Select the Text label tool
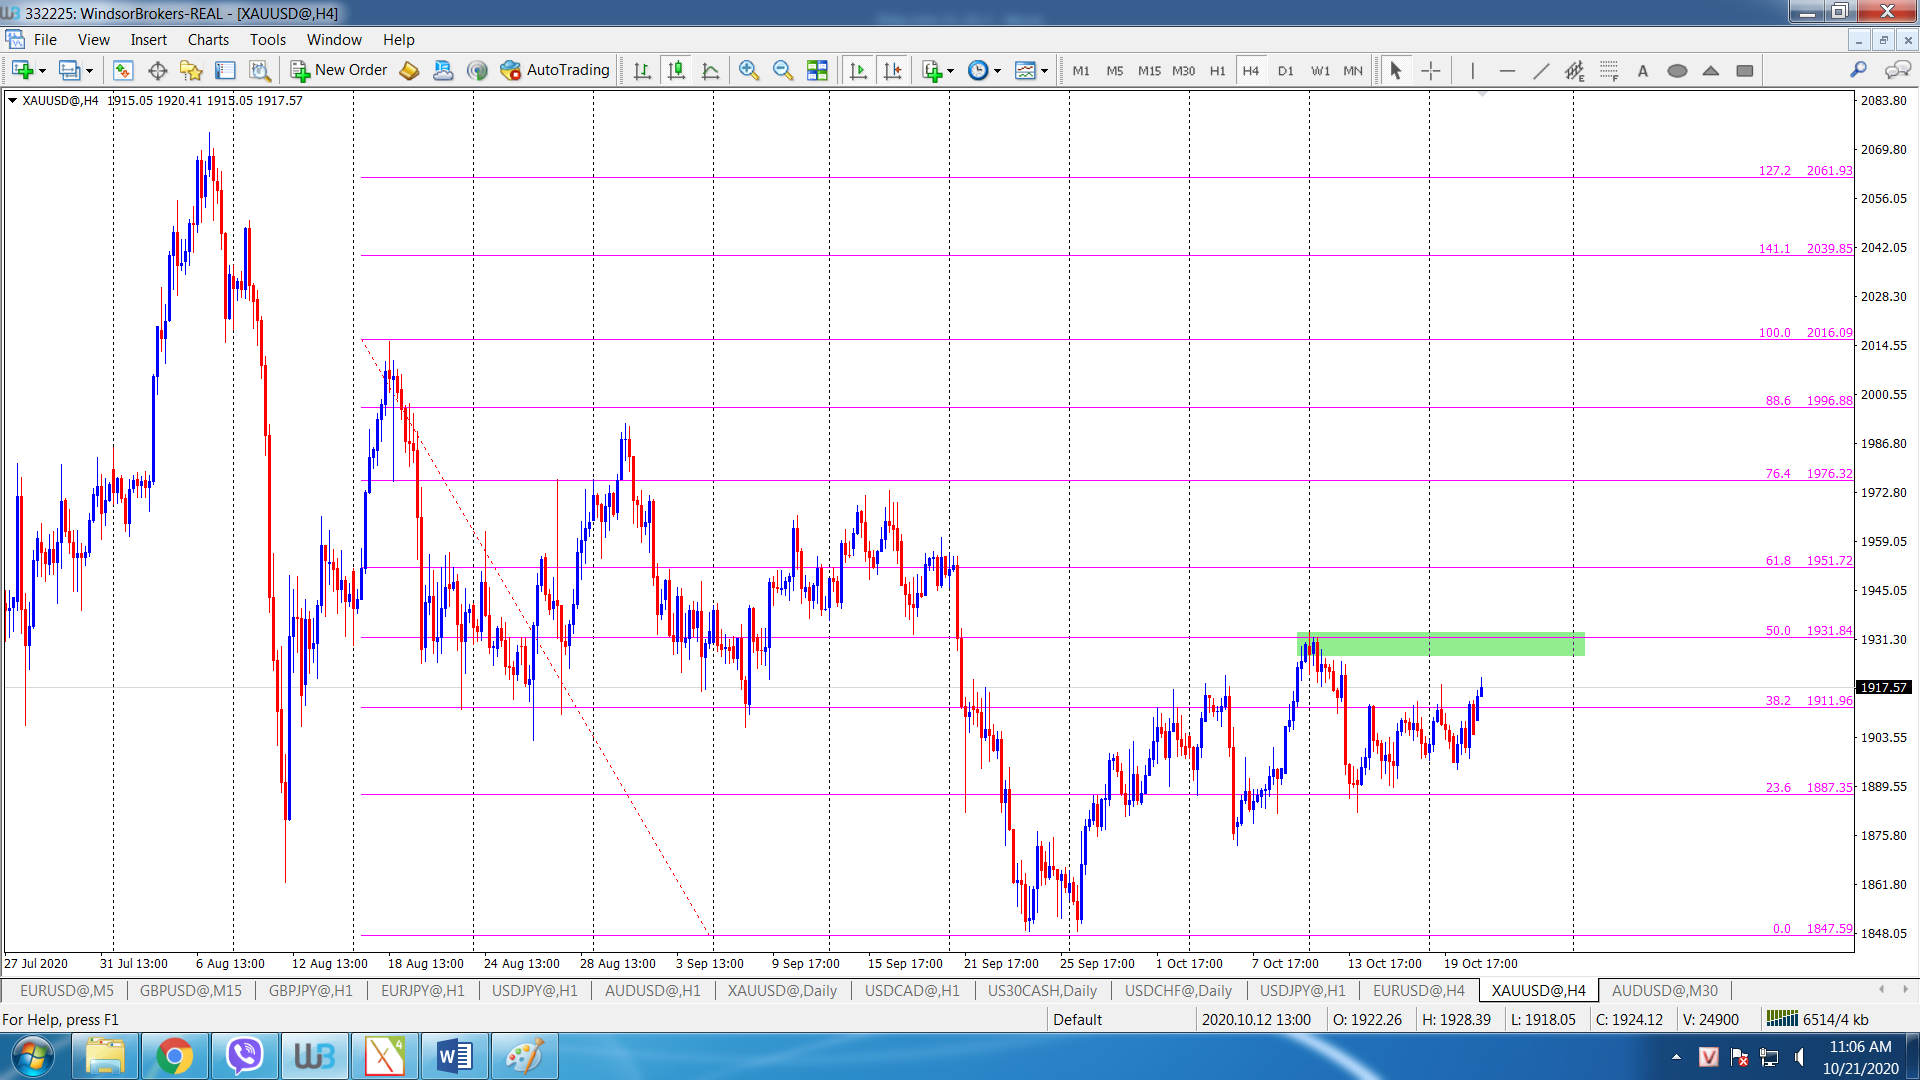The width and height of the screenshot is (1920, 1080). pos(1643,70)
